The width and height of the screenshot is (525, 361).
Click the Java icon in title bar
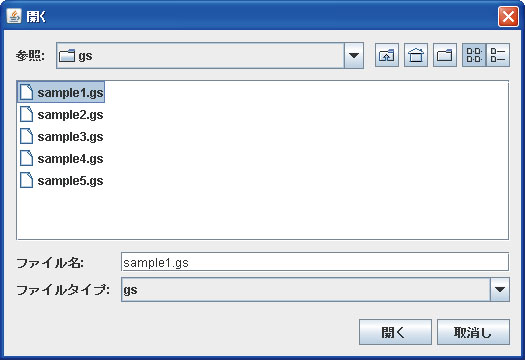(14, 16)
